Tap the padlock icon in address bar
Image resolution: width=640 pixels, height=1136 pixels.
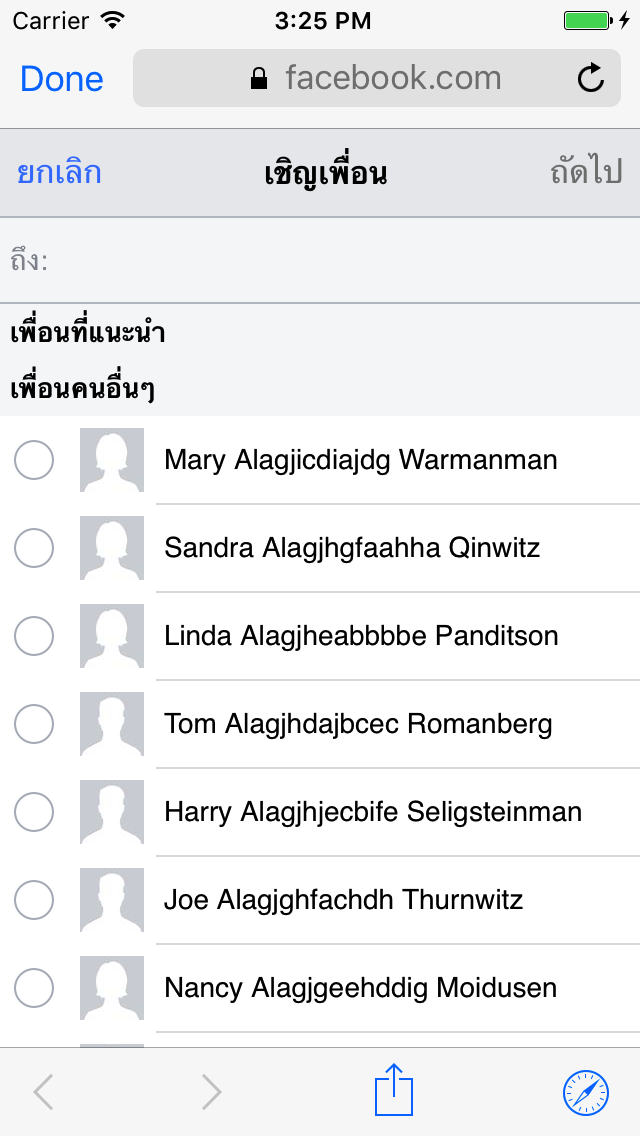tap(259, 79)
